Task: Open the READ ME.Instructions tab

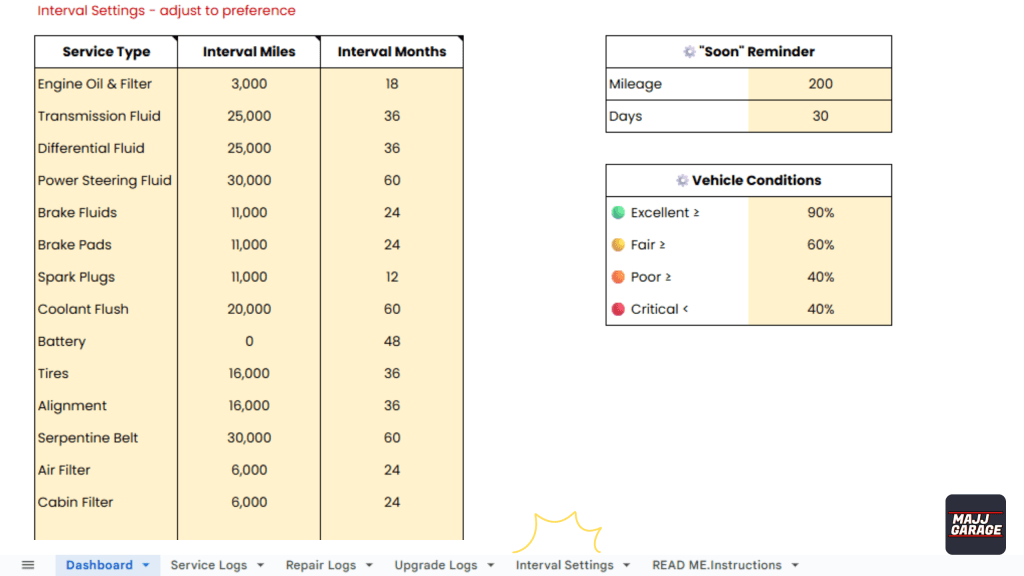Action: (716, 565)
